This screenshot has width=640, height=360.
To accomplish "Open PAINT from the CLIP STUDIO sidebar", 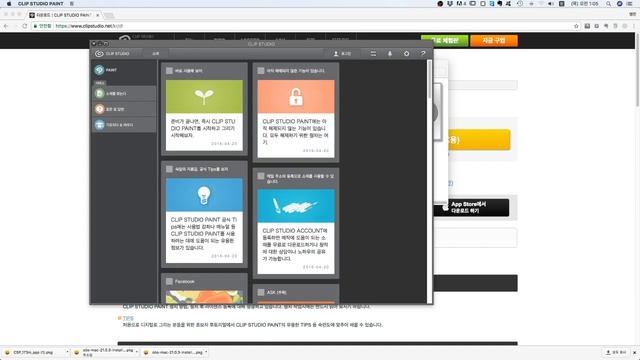I will tap(106, 70).
